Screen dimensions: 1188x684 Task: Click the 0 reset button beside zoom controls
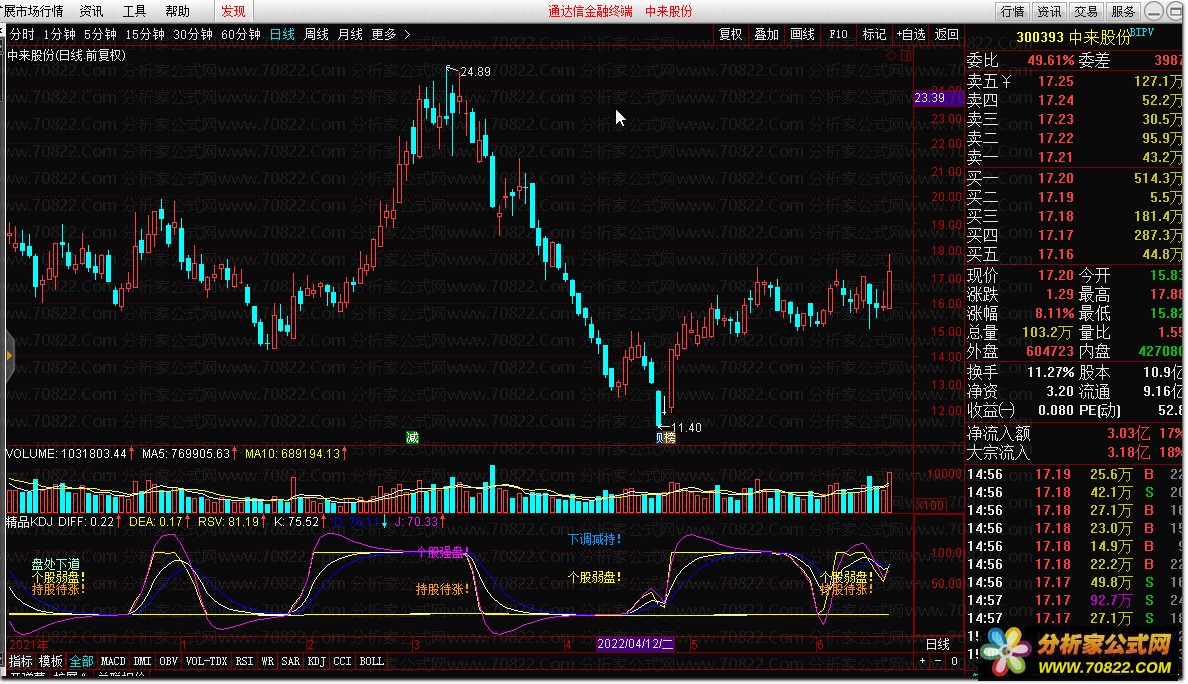(954, 661)
